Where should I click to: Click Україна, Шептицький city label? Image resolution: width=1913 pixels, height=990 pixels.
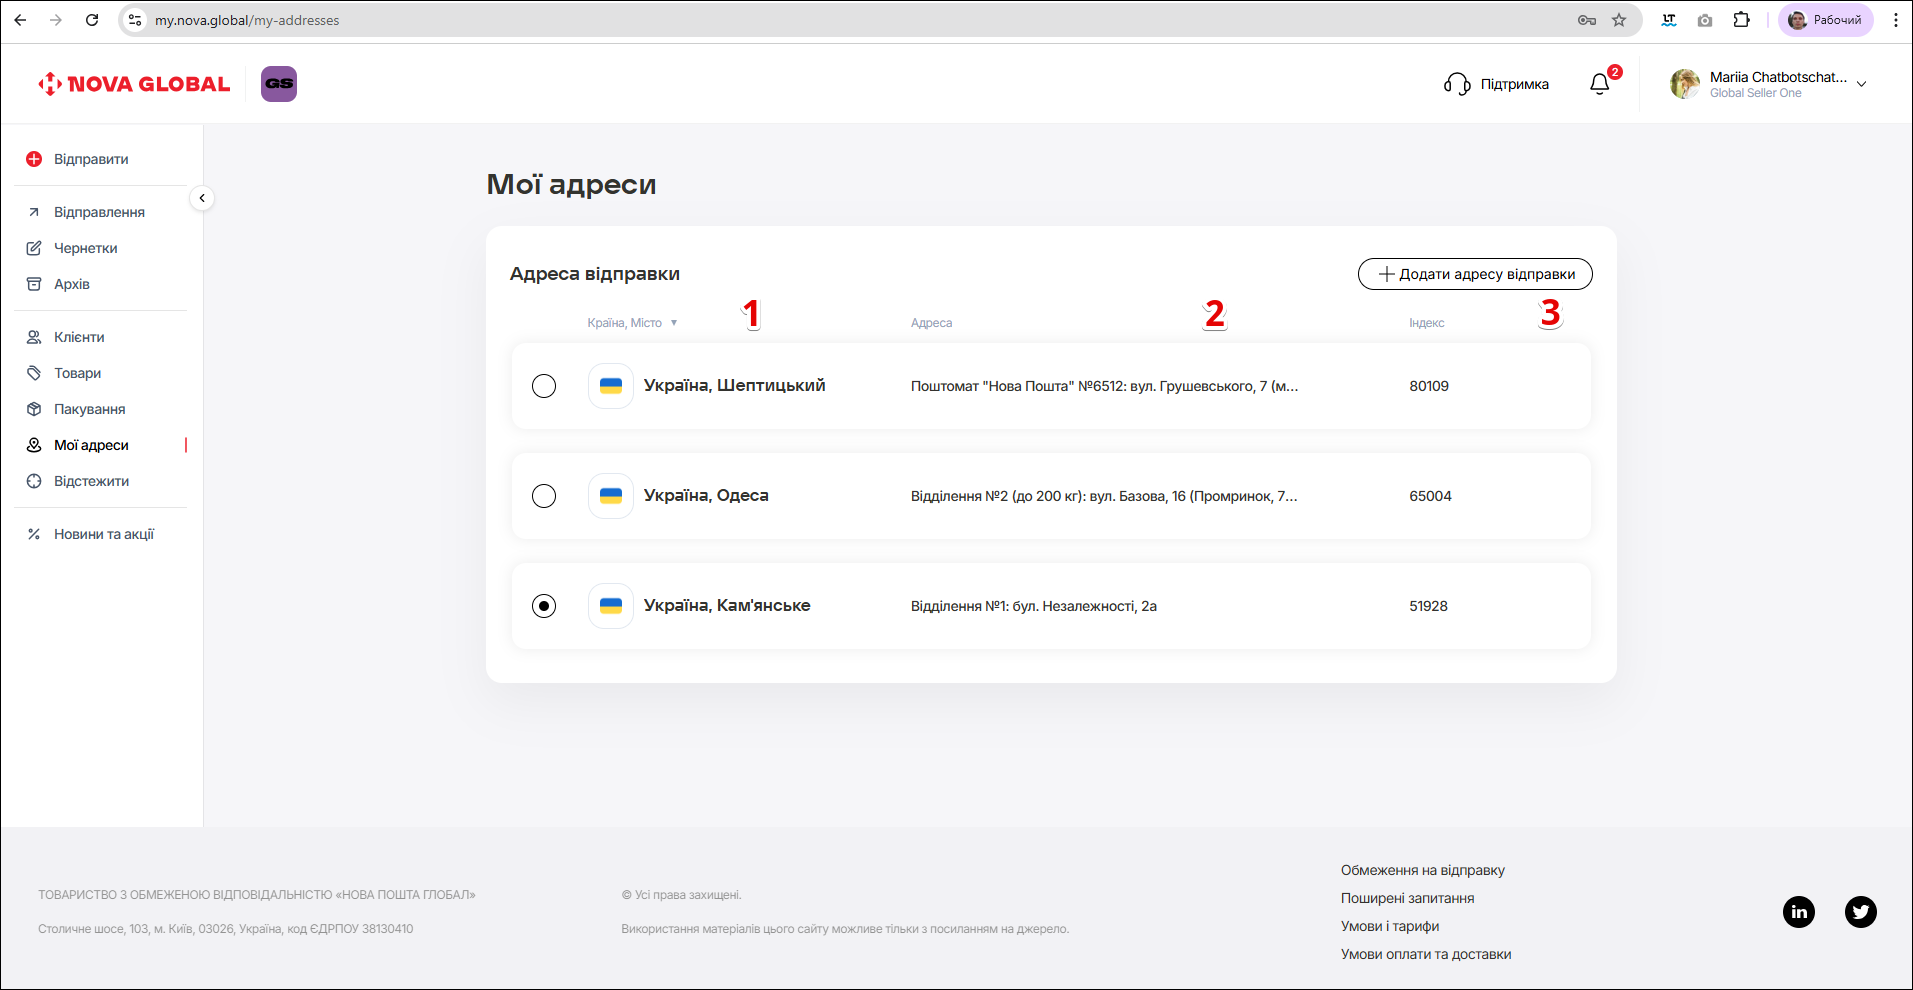[x=734, y=386]
